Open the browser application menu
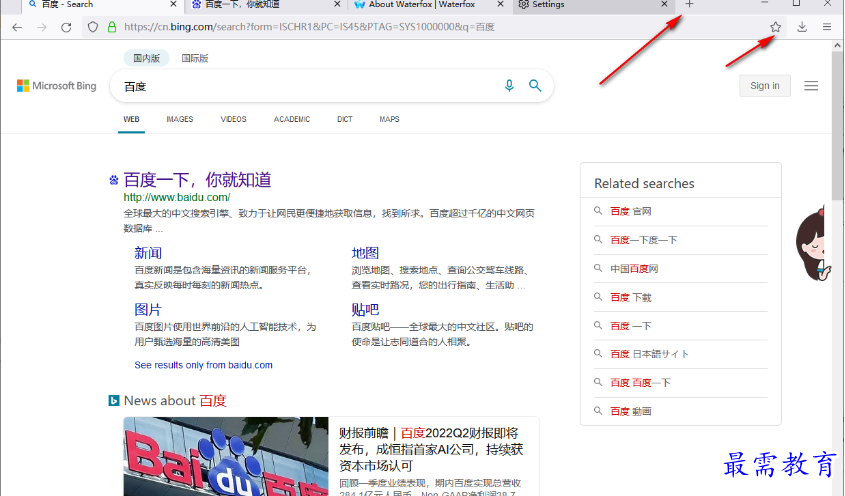 [827, 27]
